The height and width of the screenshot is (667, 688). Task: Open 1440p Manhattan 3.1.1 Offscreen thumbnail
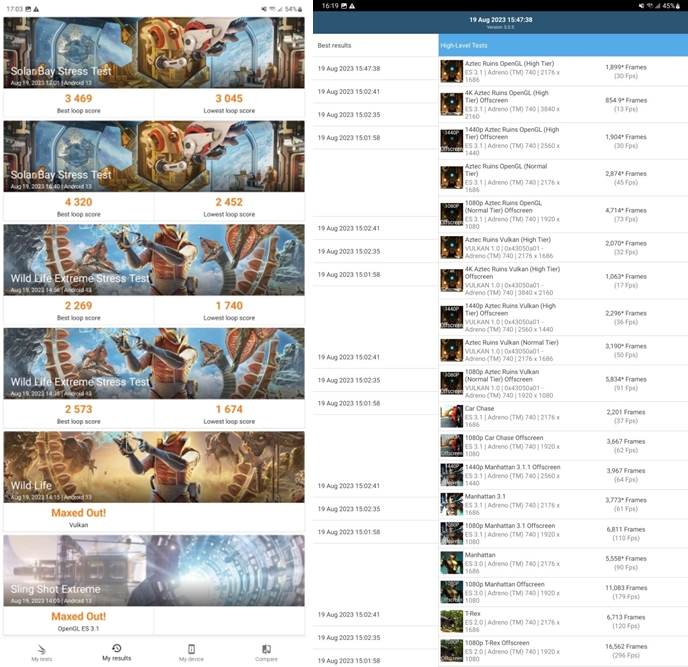click(x=452, y=475)
